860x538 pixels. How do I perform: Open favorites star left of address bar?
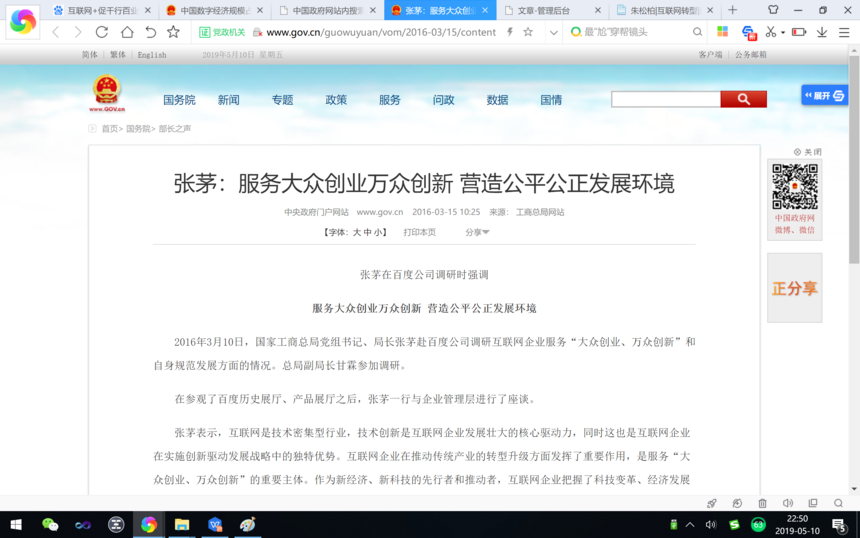(173, 32)
